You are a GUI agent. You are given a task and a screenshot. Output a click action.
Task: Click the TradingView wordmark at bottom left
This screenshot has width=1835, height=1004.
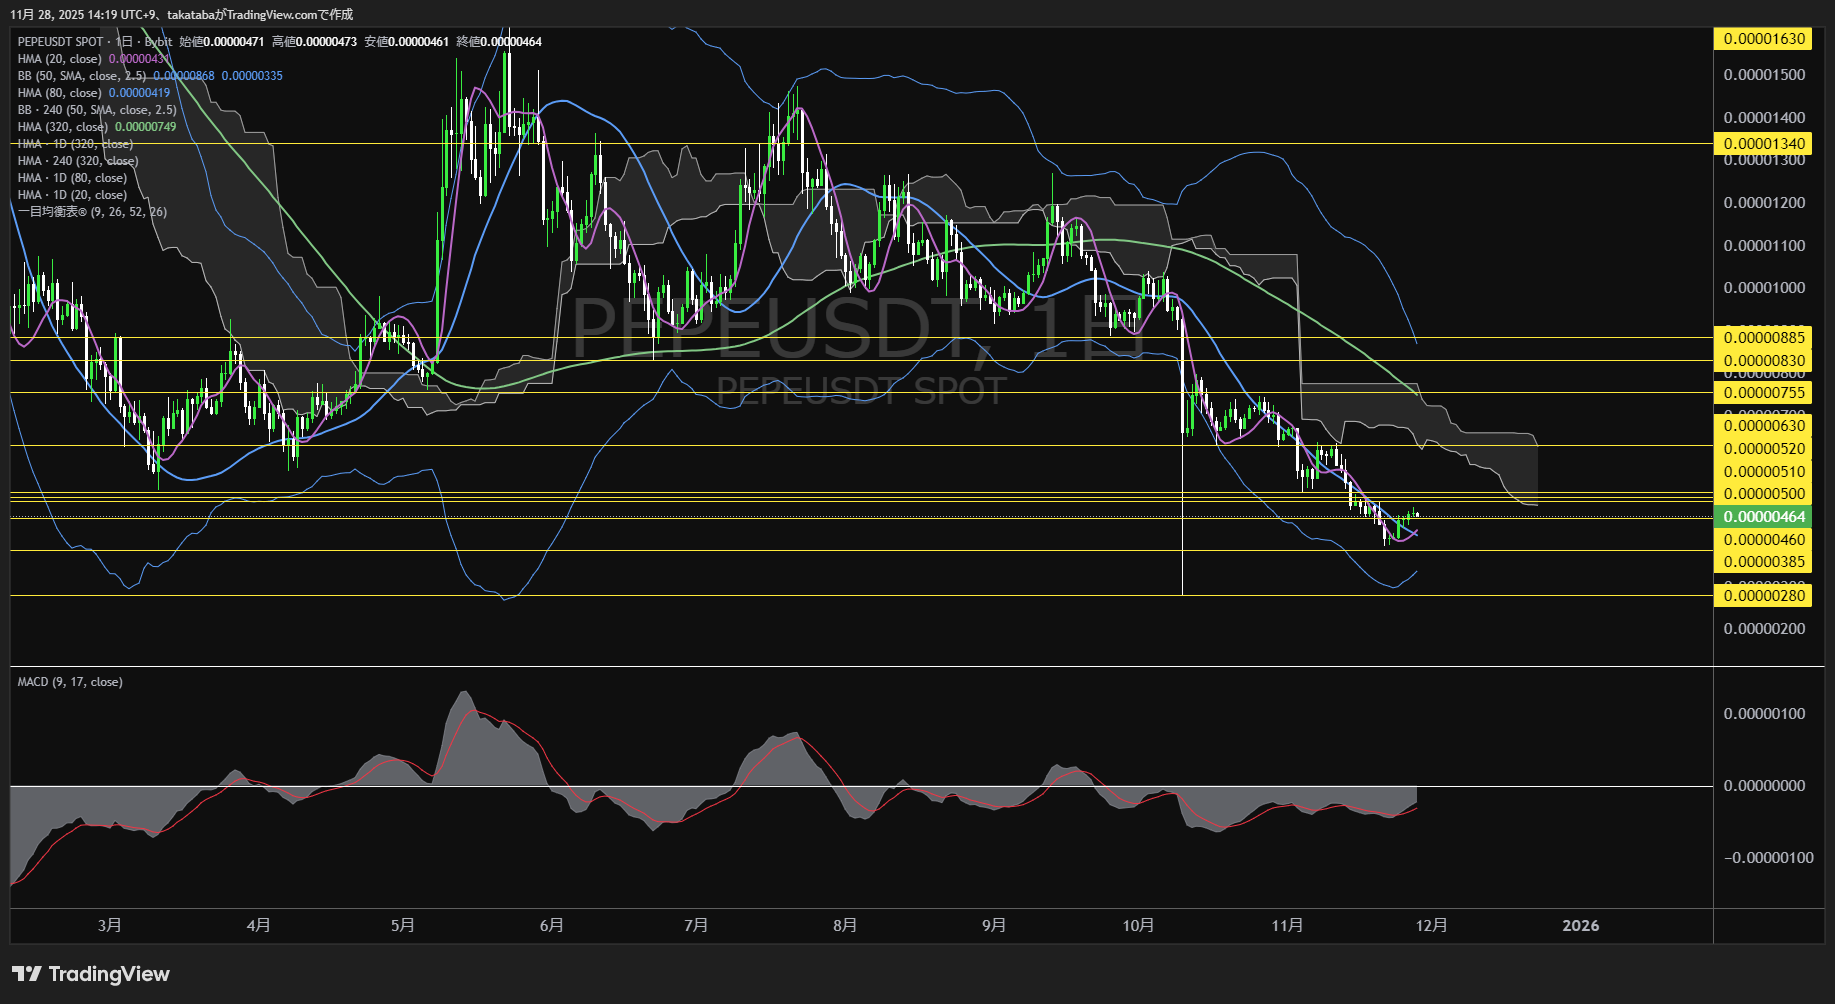point(109,974)
